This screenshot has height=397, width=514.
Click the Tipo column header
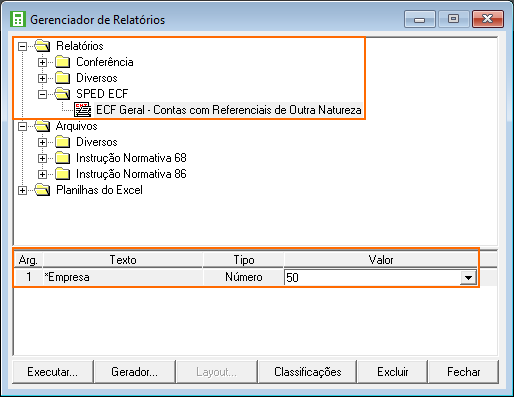pos(244,260)
